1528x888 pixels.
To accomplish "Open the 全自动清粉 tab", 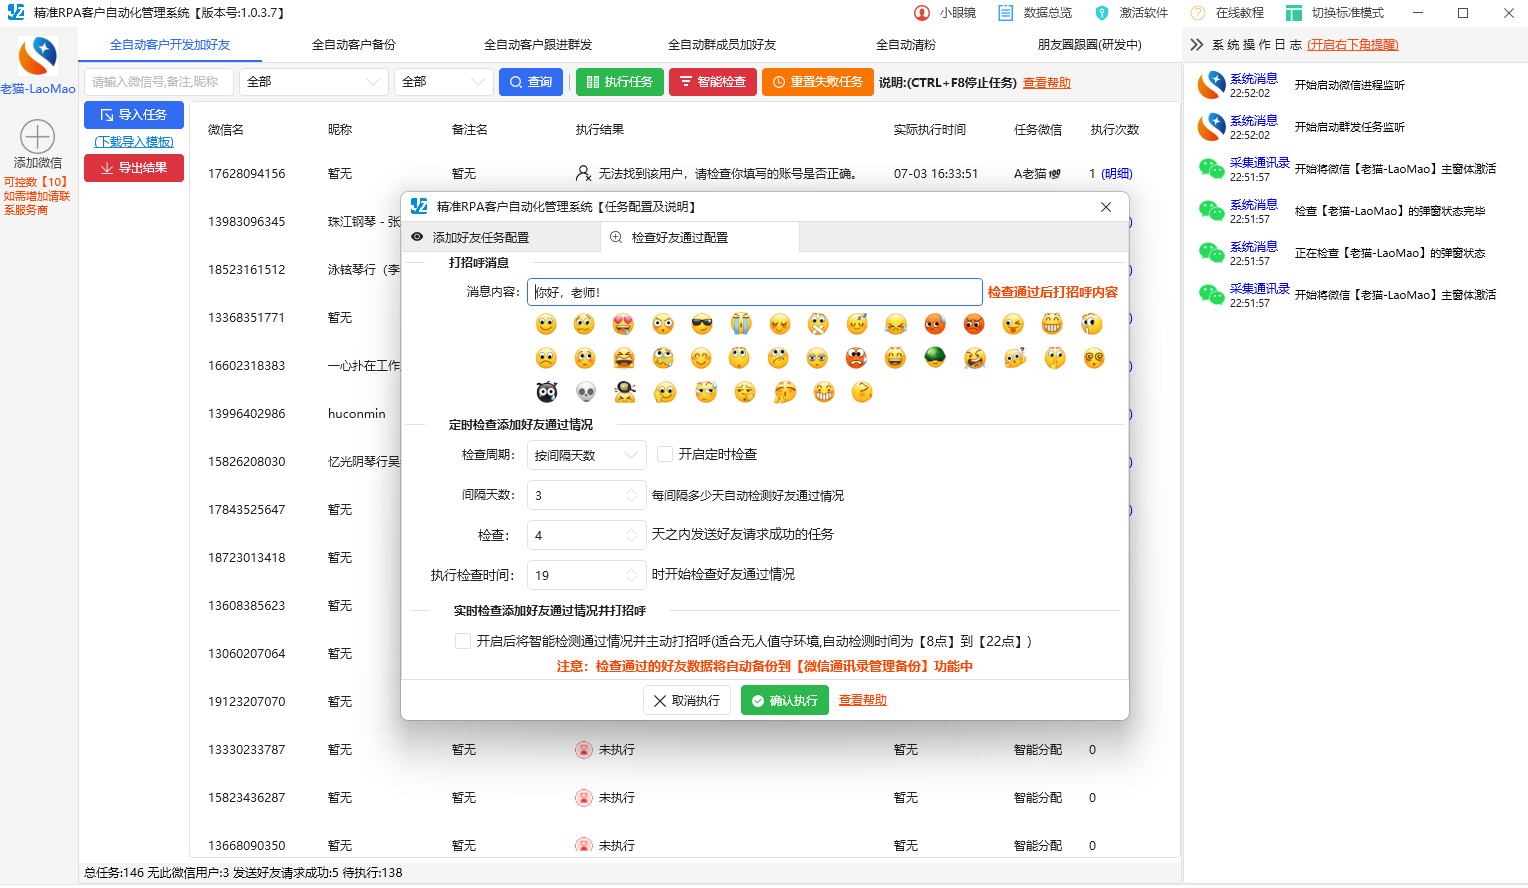I will tap(906, 45).
